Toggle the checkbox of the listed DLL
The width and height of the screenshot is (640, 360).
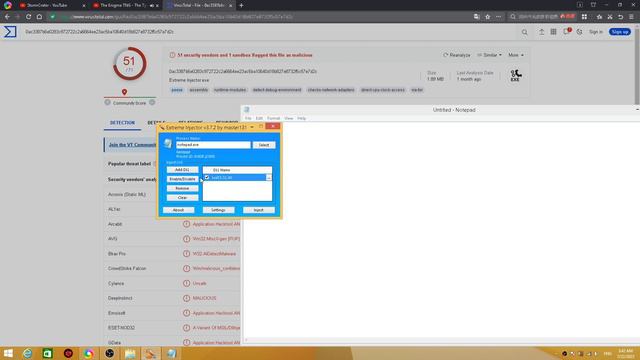(x=207, y=178)
